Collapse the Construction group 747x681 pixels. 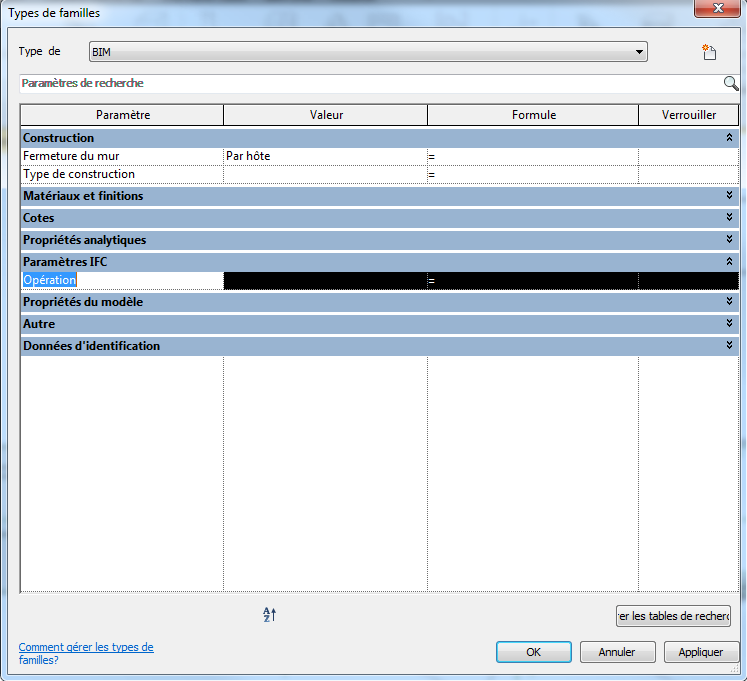(x=730, y=138)
